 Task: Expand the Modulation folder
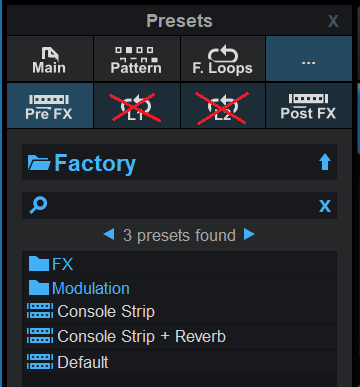coord(179,288)
